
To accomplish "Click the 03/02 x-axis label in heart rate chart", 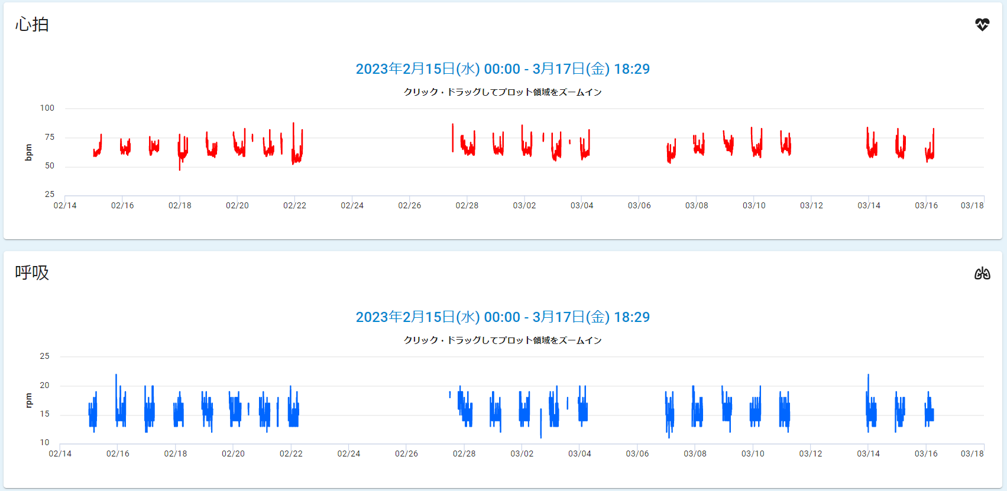I will (524, 205).
